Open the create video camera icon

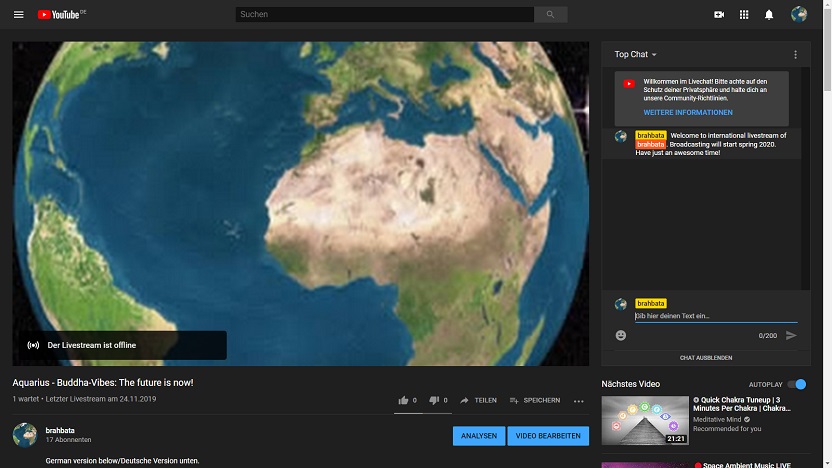(718, 15)
